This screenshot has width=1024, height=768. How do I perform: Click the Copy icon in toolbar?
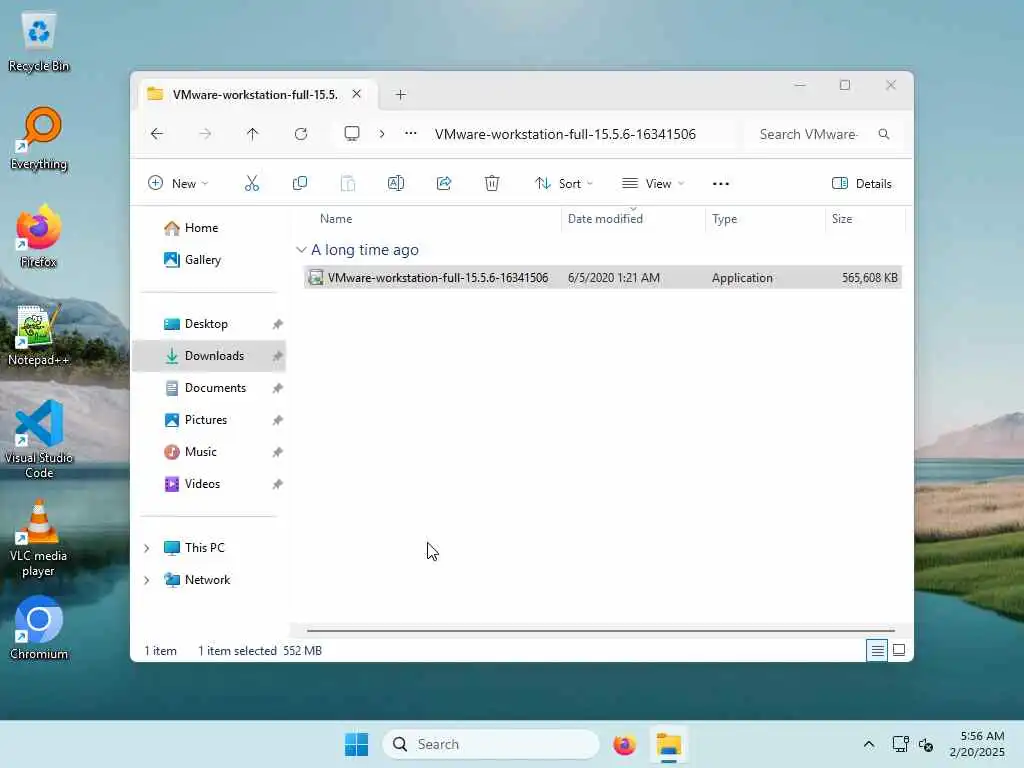pyautogui.click(x=300, y=184)
